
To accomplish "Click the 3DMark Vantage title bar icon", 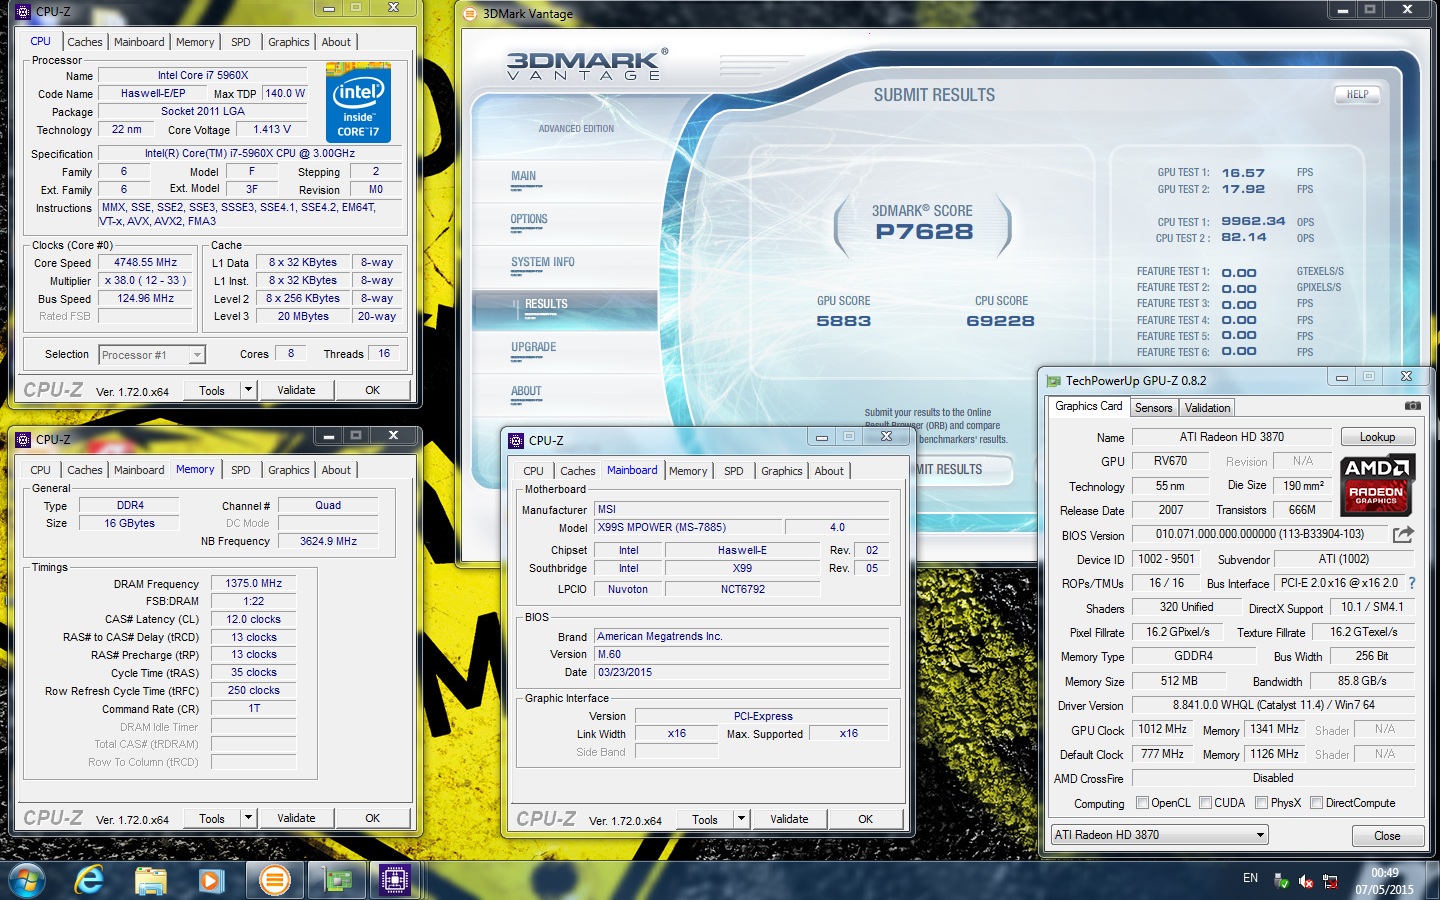I will tap(471, 14).
